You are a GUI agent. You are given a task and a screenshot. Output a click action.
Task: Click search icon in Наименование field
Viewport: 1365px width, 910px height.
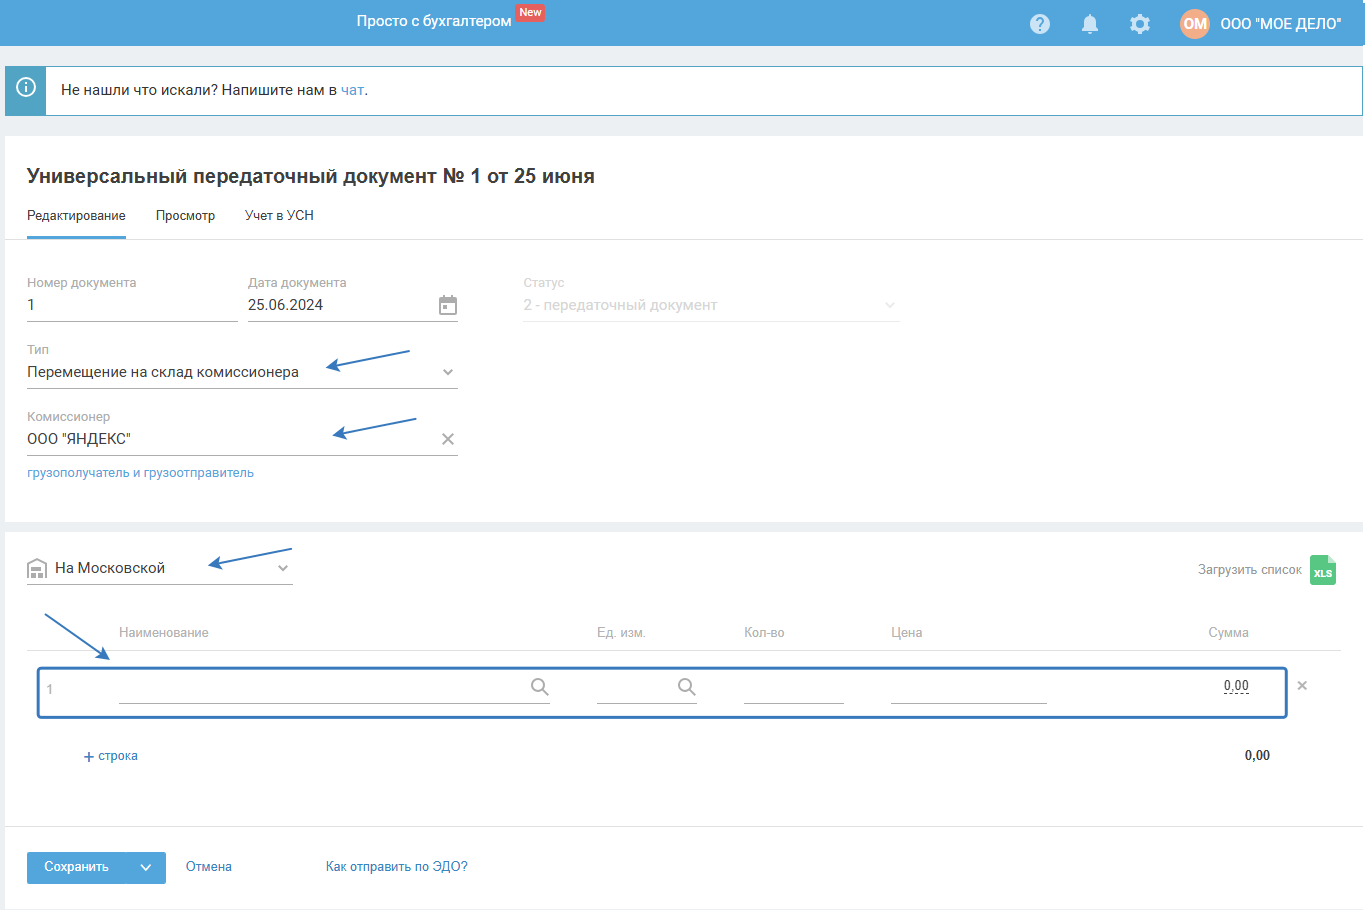point(539,687)
